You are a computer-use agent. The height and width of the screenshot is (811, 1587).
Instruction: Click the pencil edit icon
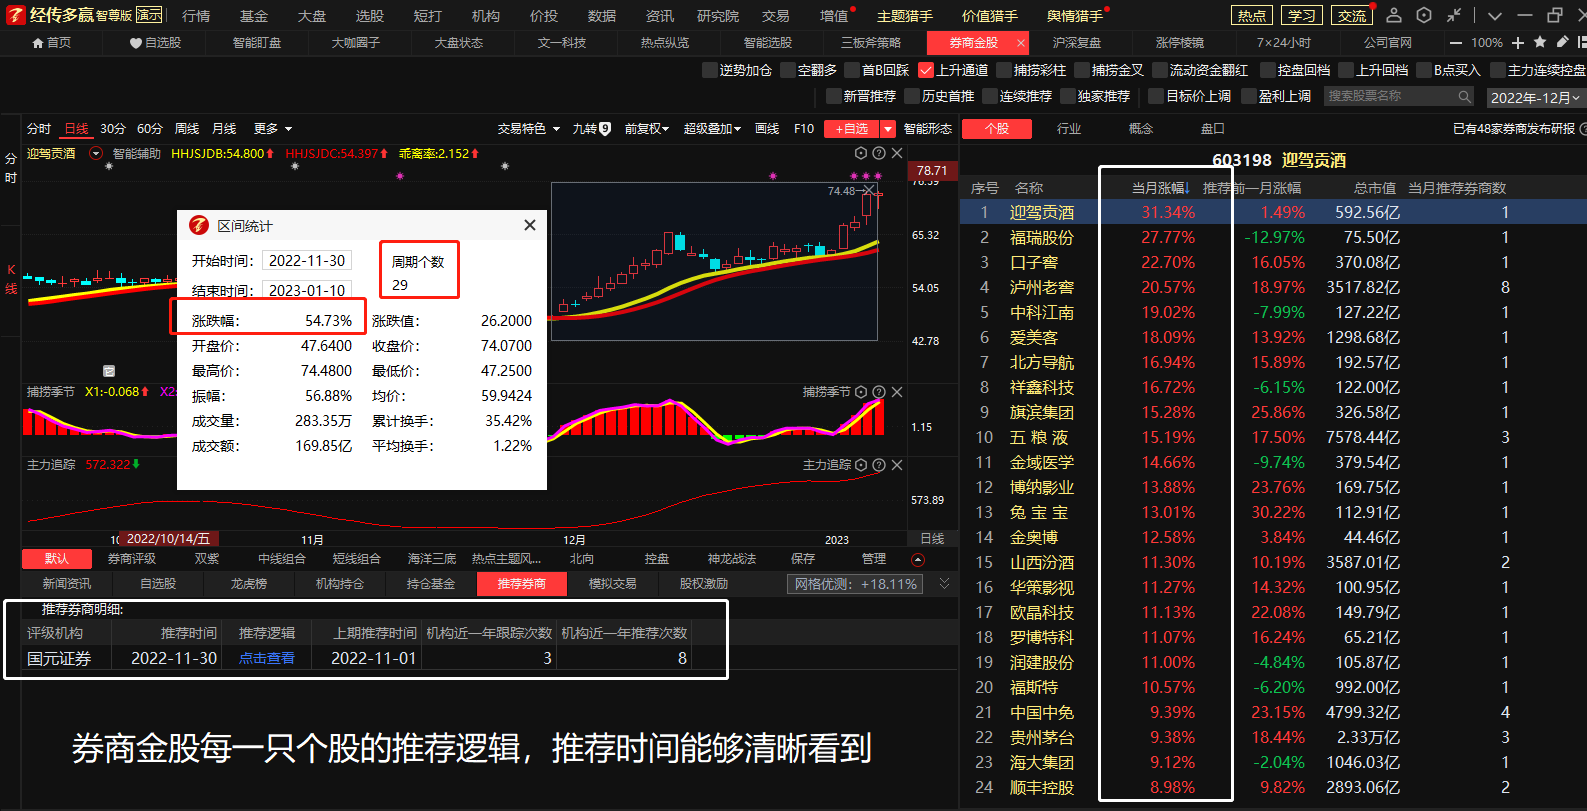click(1562, 42)
